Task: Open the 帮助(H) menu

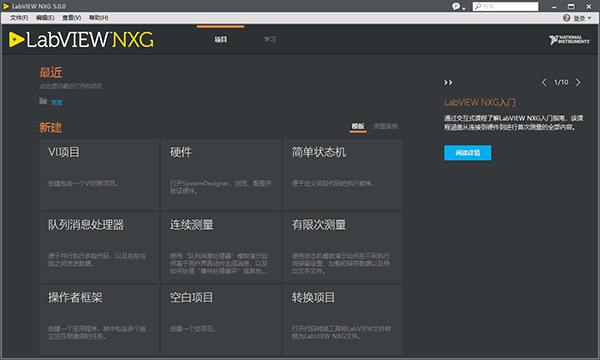Action: point(99,18)
